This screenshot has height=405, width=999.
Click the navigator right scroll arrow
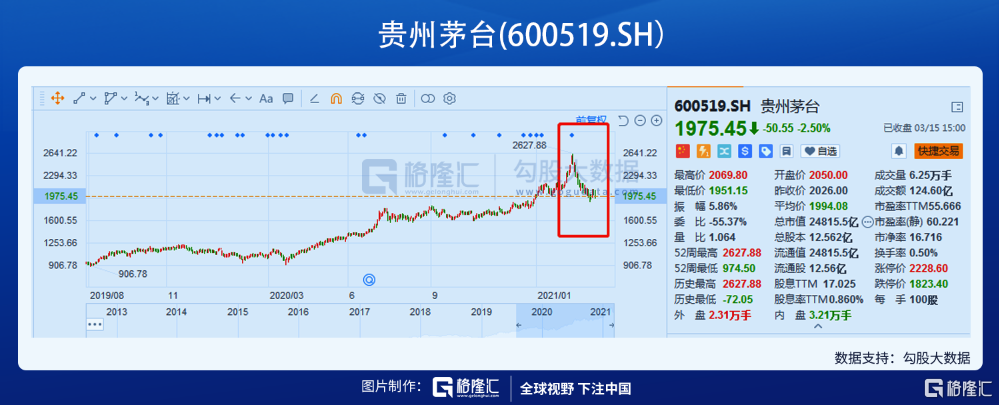612,325
